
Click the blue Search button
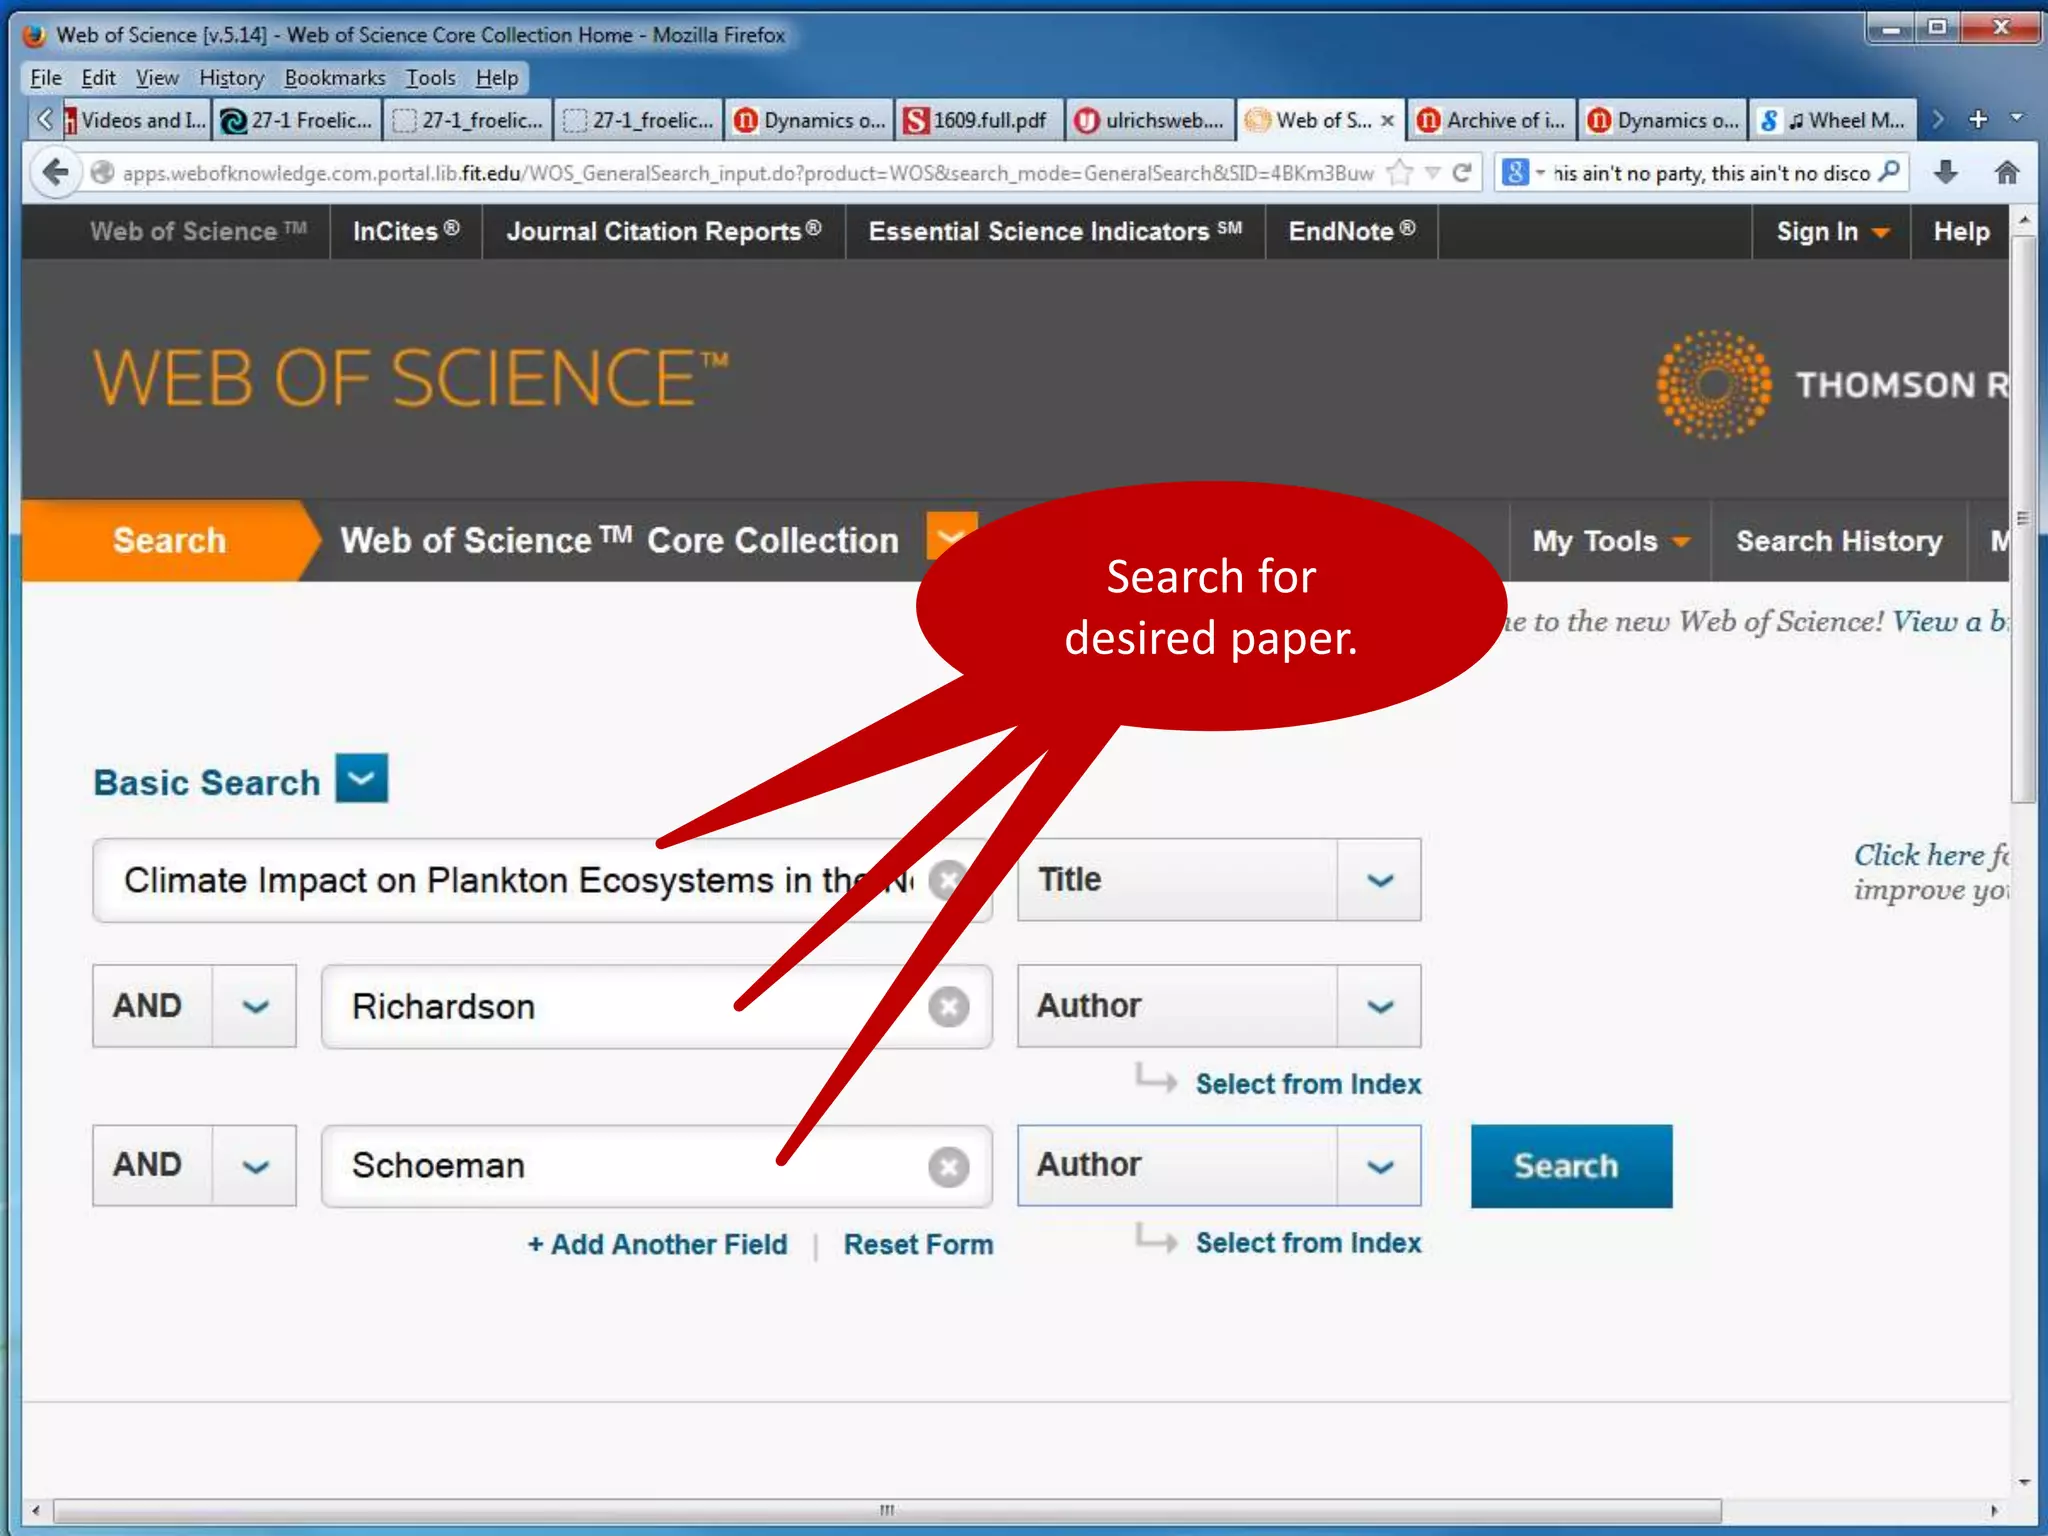1571,1166
